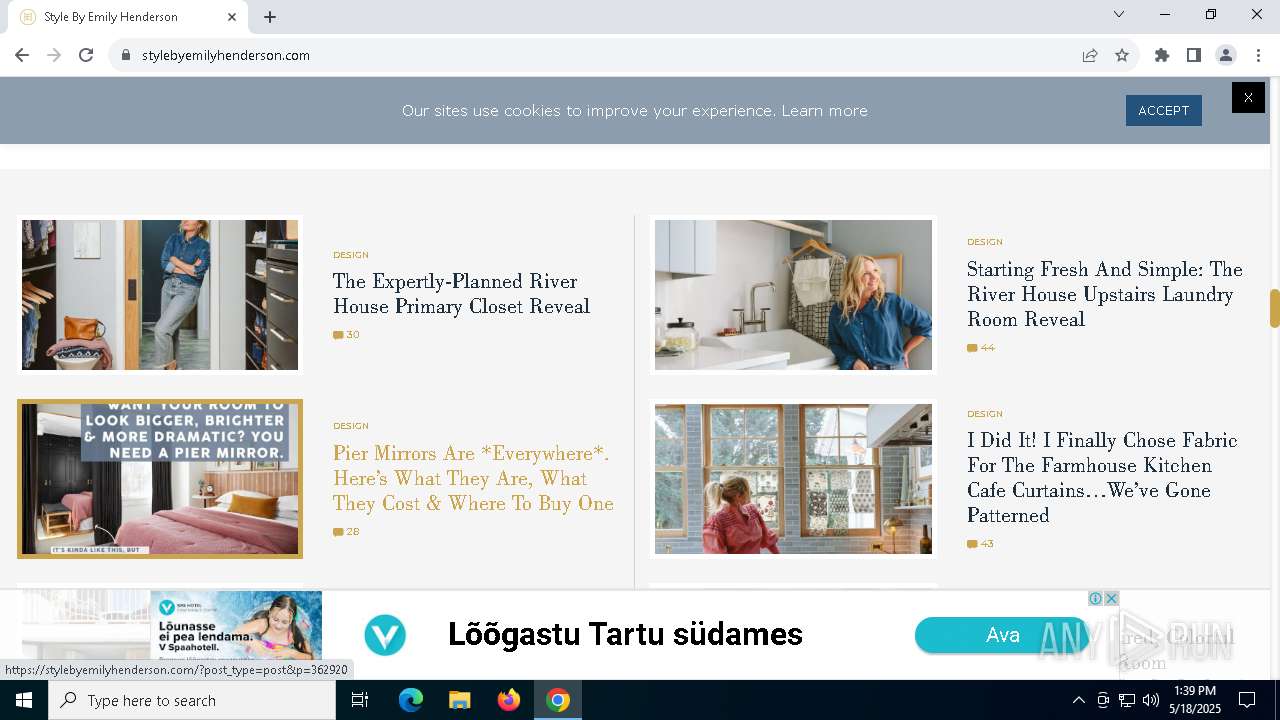Image resolution: width=1280 pixels, height=720 pixels.
Task: Click DESIGN category above Cafe Curtains article
Action: pos(985,414)
